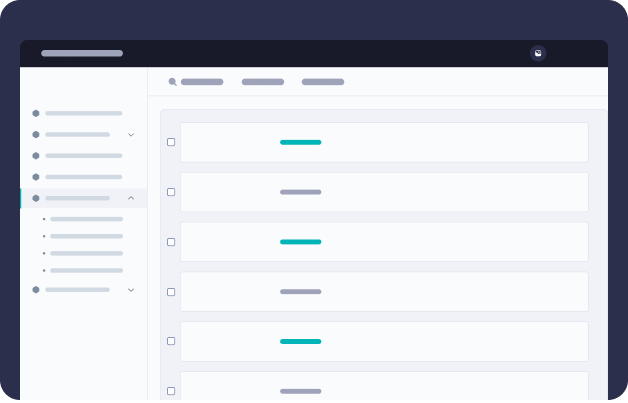Viewport: 628px width, 403px height.
Task: Expand the second sidebar item using its chevron
Action: 131,134
